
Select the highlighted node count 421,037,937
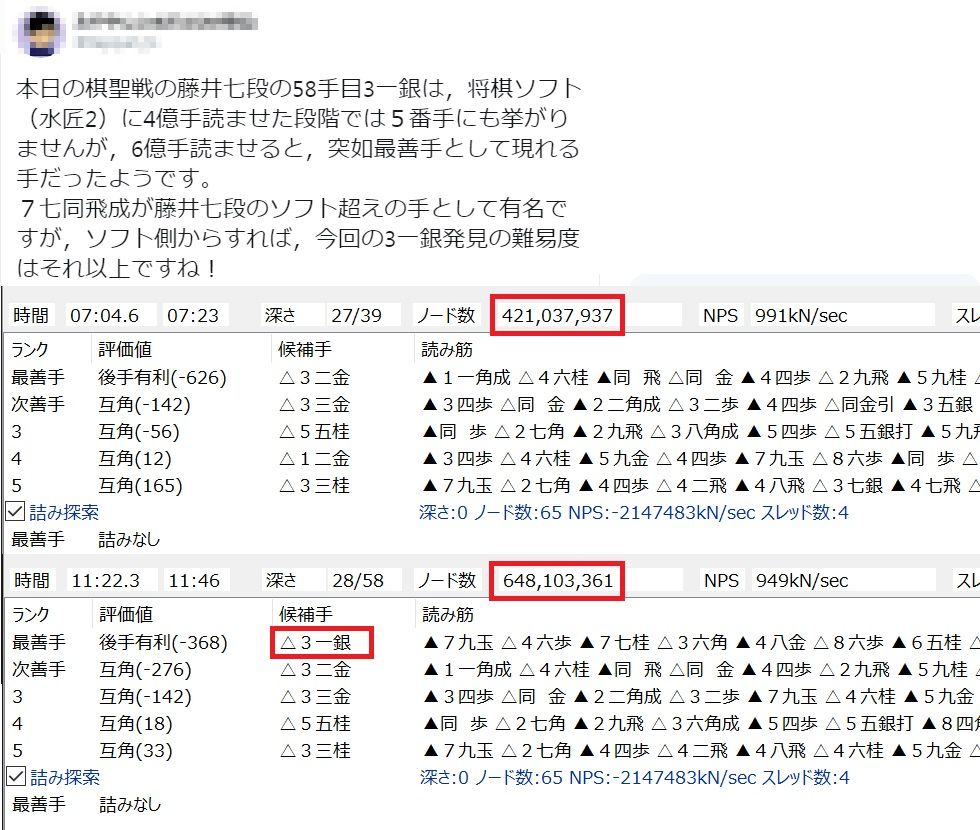558,314
